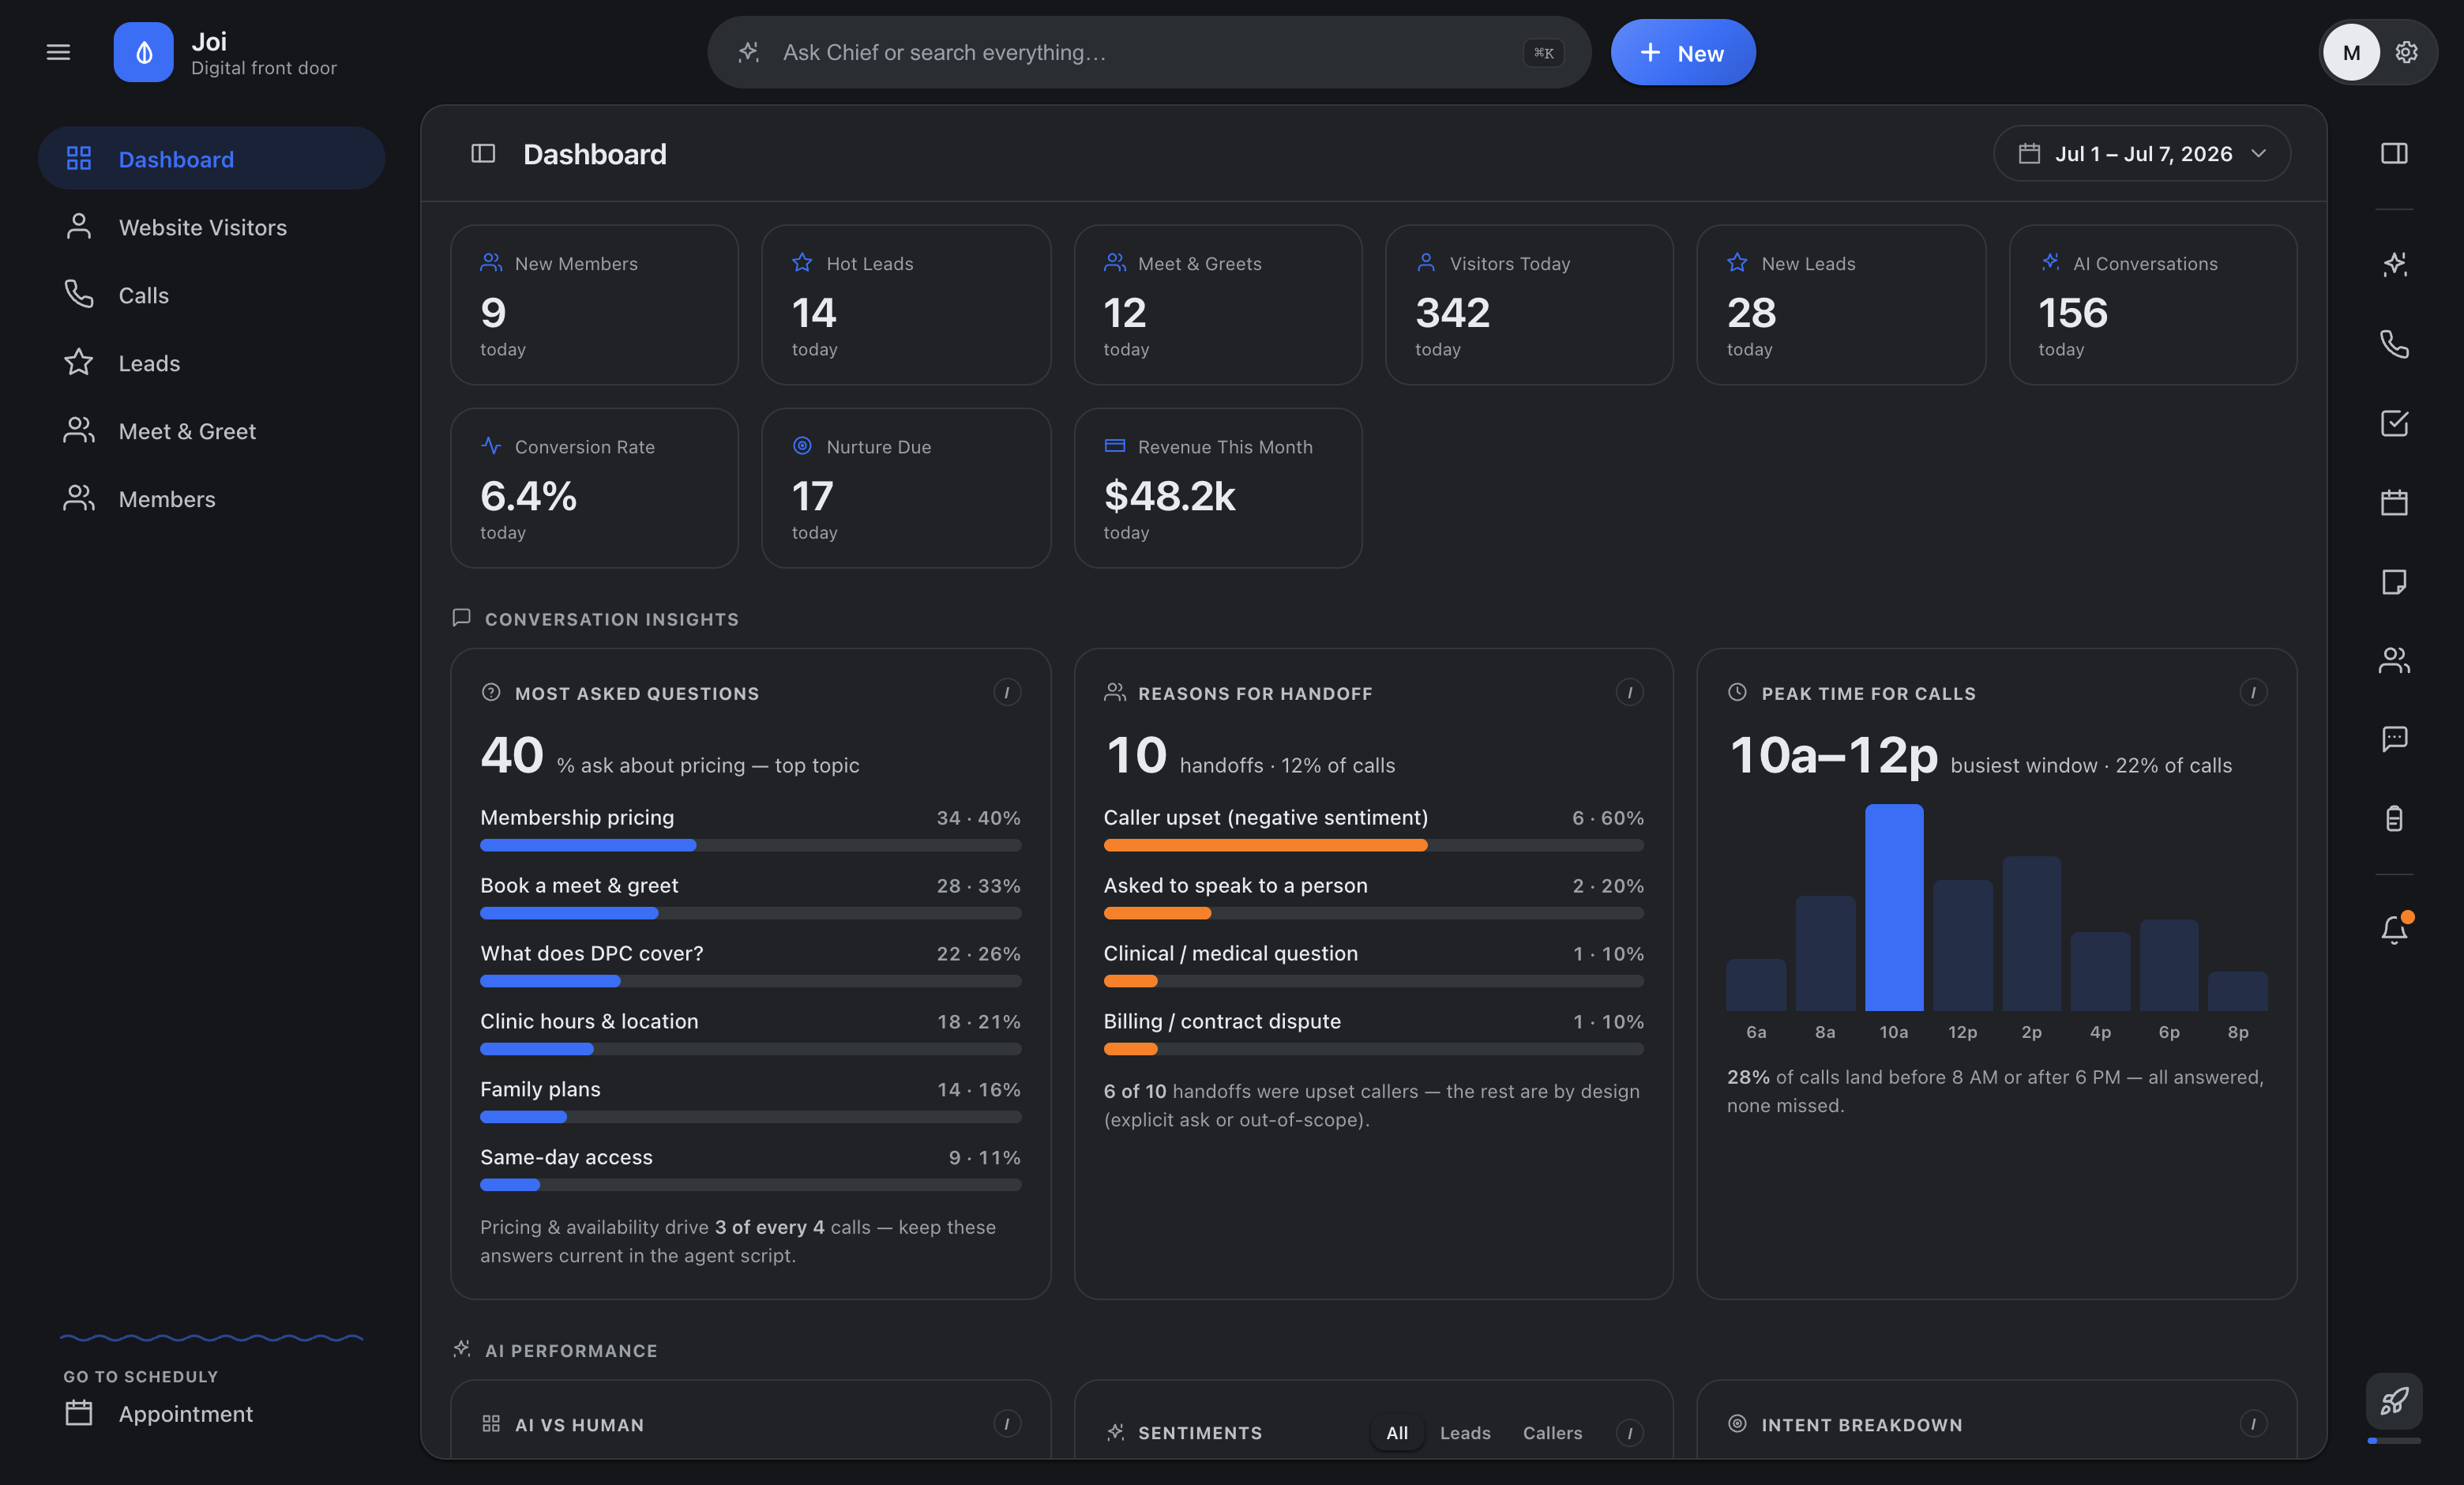
Task: Open the Hot Leads card
Action: pos(906,305)
